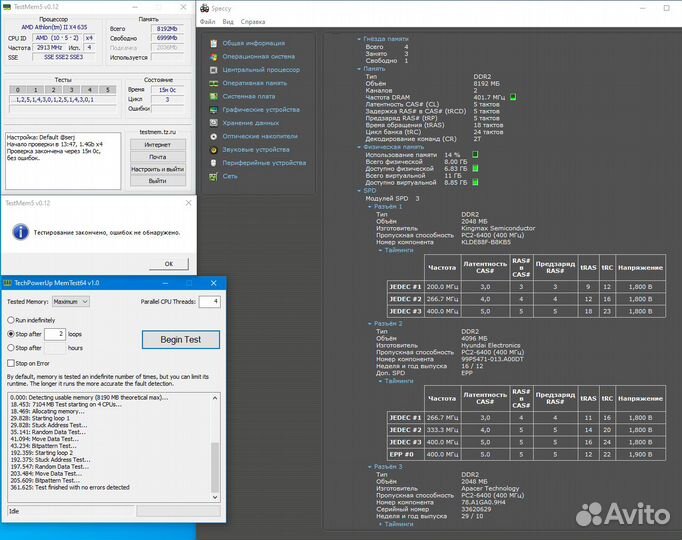Click the green DRAM frequency indicator
The width and height of the screenshot is (682, 540).
[x=513, y=97]
